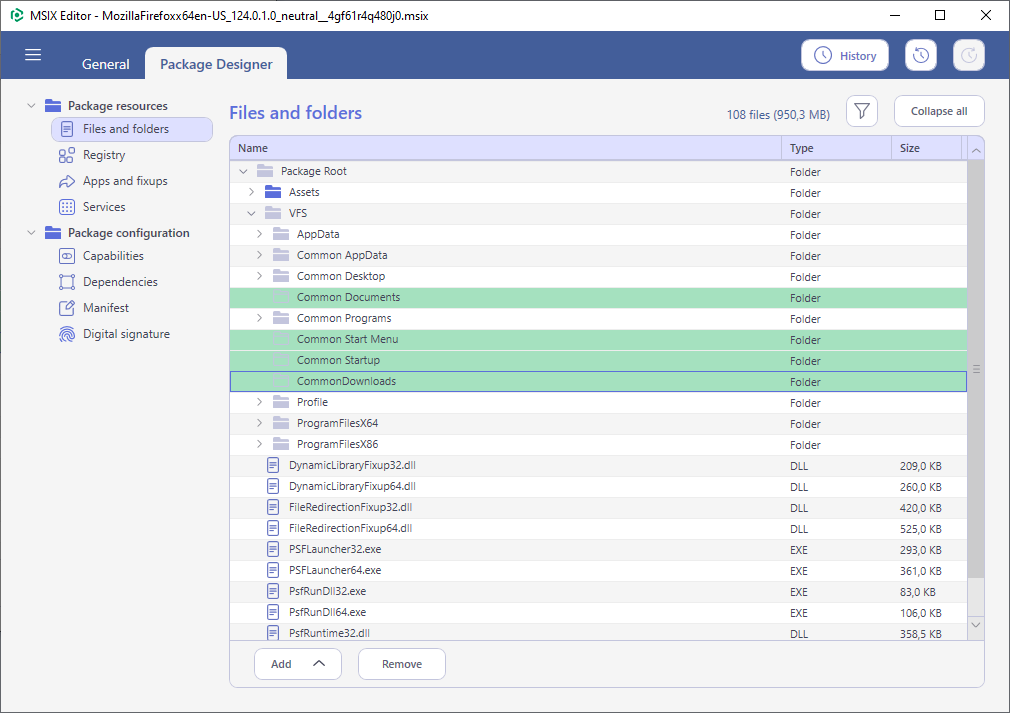Click the Package resources folder icon

[53, 106]
